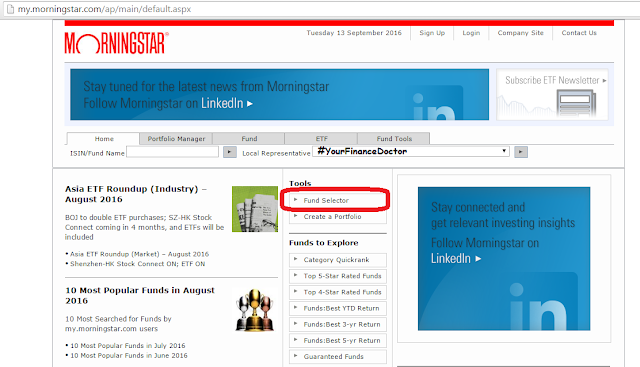Click the browser address bar URL
Viewport: 640px width, 367px height.
(x=104, y=9)
